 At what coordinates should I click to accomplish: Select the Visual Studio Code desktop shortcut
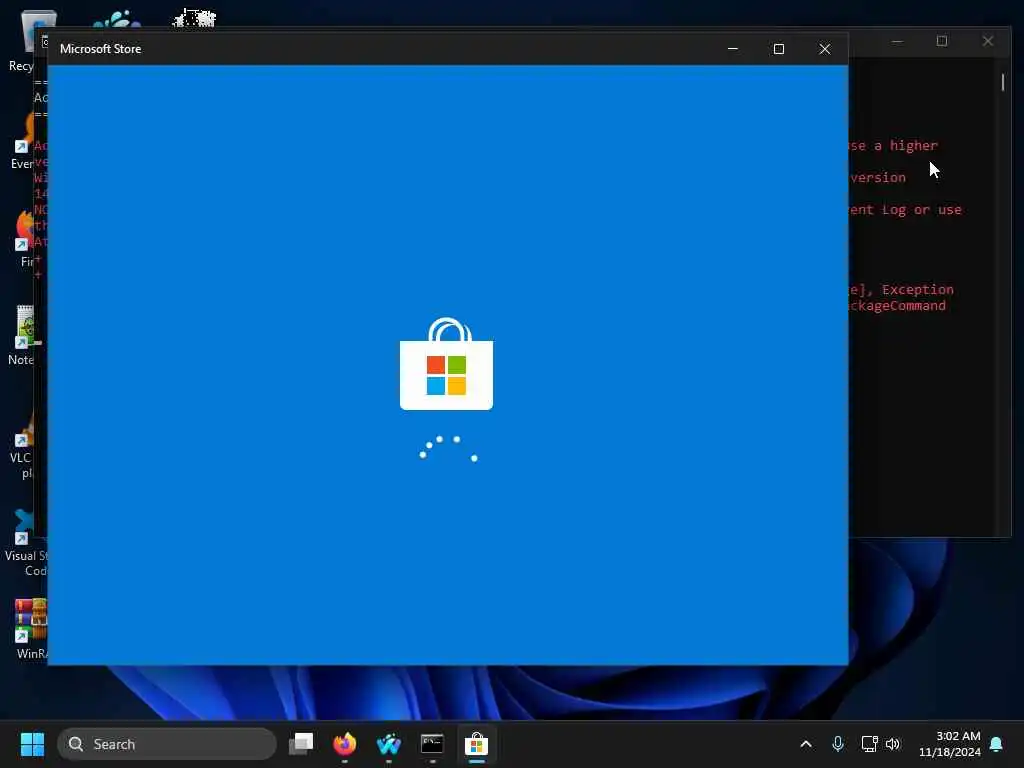[x=25, y=543]
